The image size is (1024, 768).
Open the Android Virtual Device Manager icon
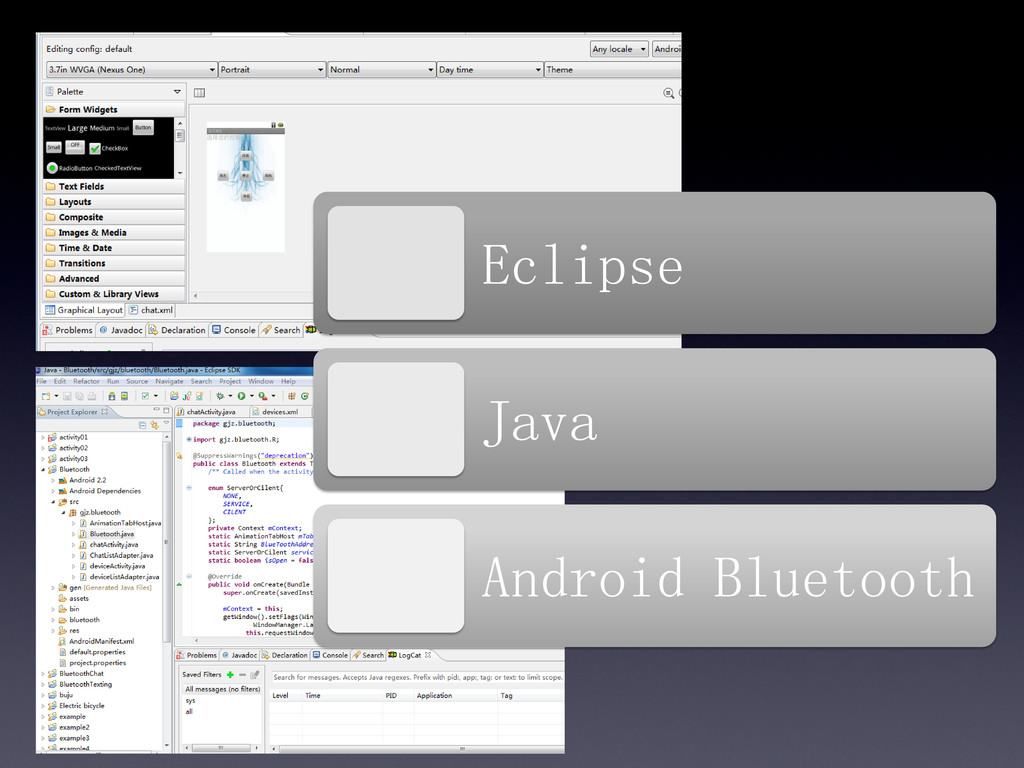point(124,396)
